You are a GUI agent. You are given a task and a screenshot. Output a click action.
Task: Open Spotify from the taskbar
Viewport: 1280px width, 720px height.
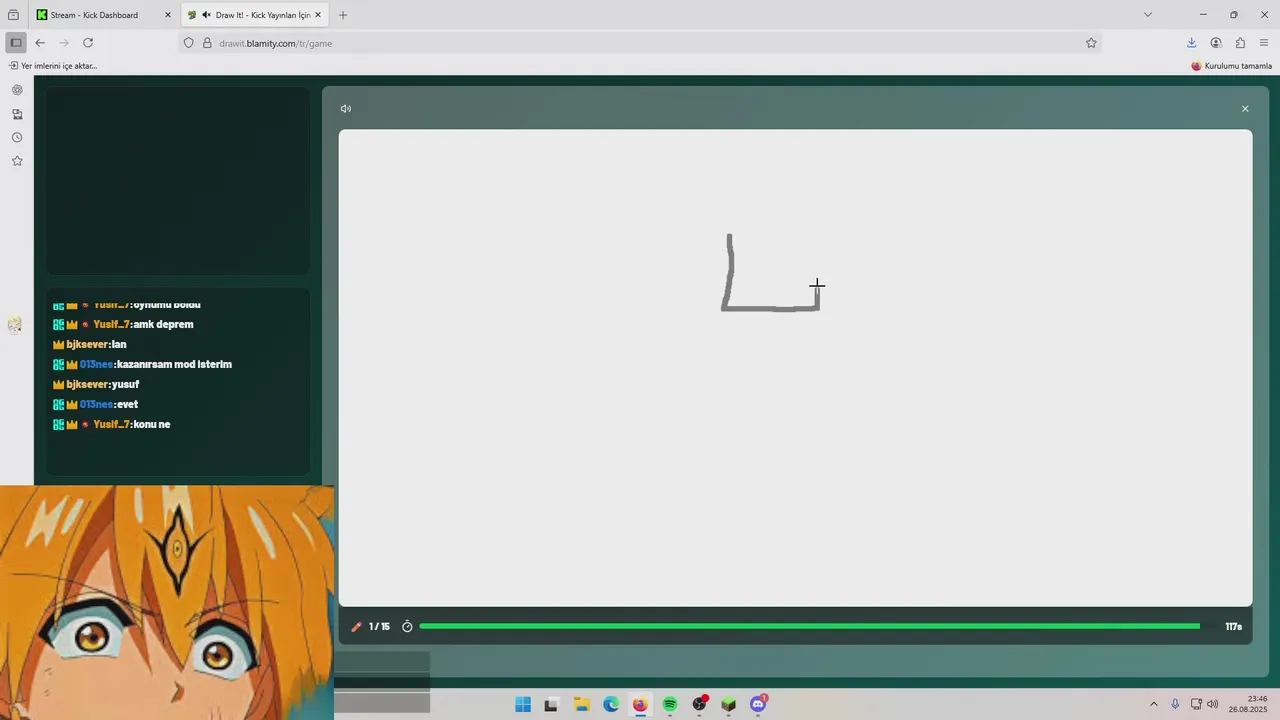pos(670,704)
